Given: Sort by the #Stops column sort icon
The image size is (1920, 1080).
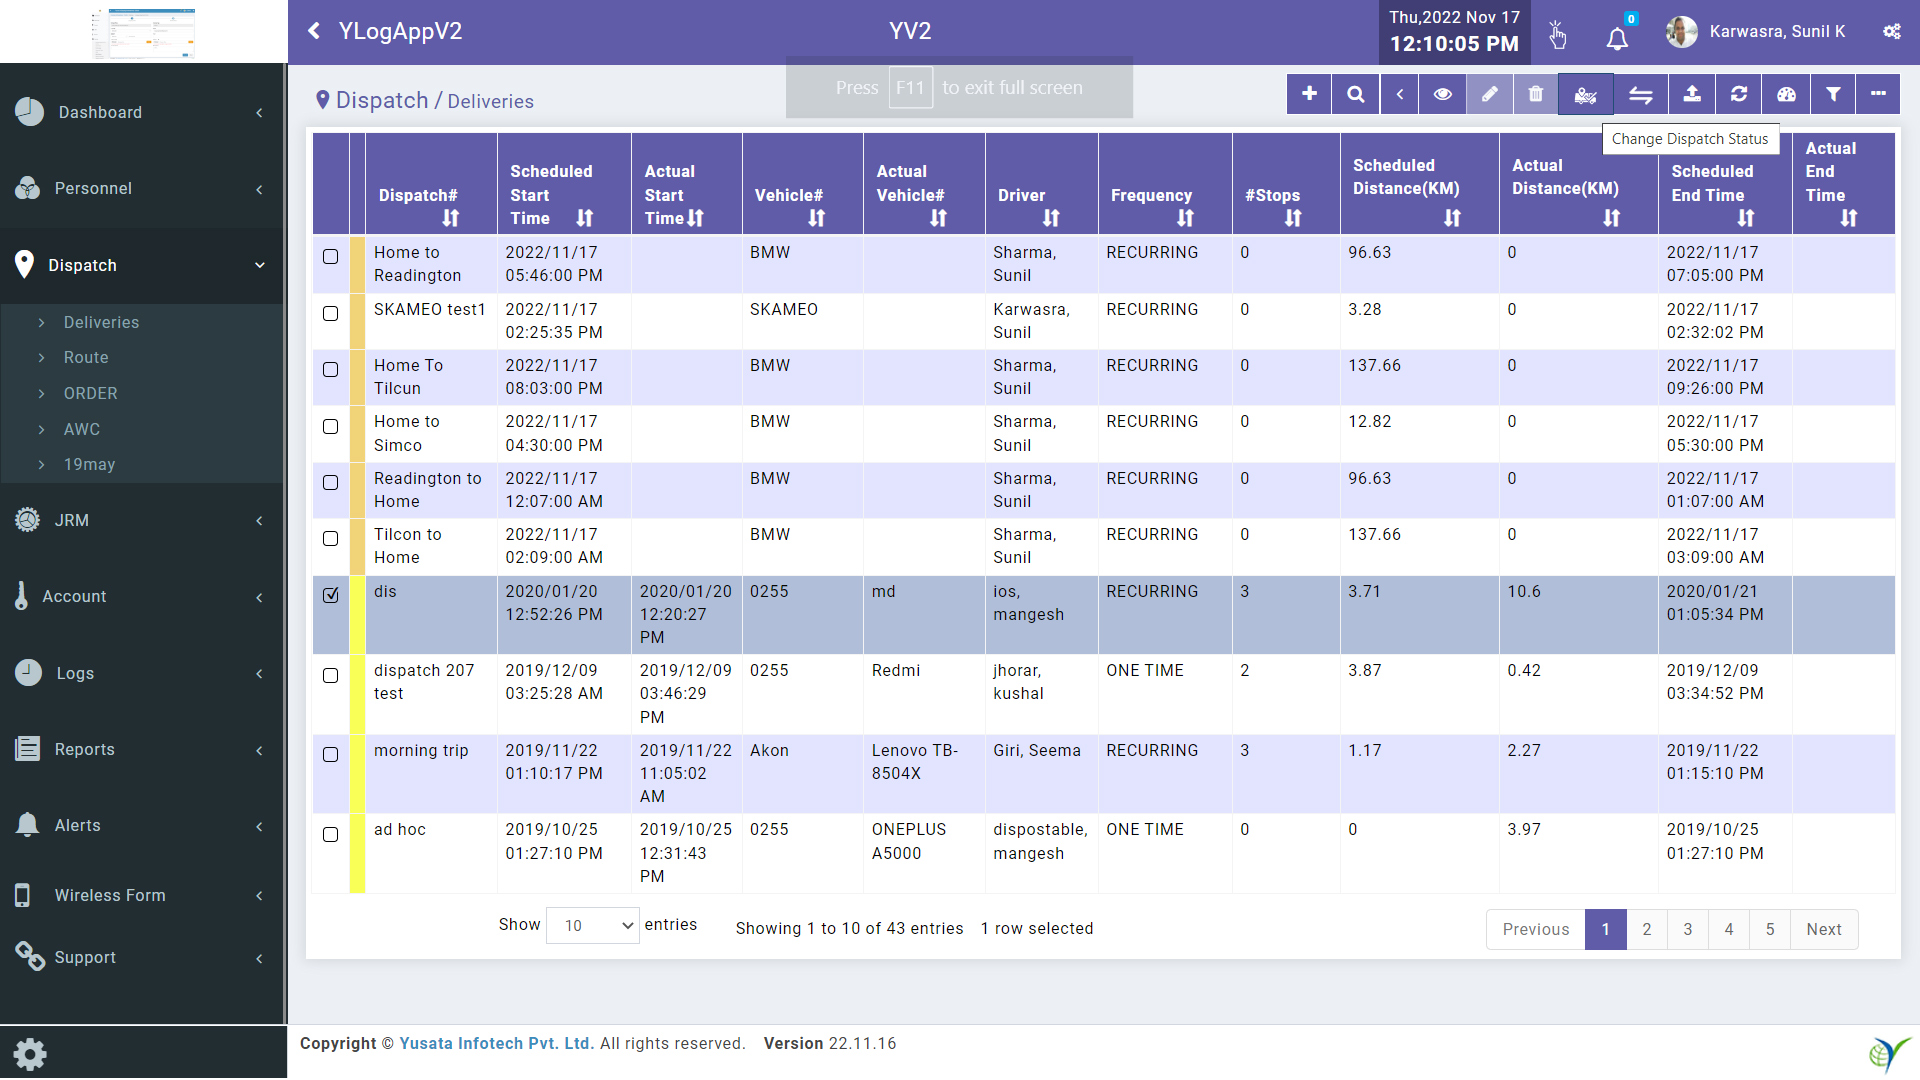Looking at the screenshot, I should (1293, 218).
